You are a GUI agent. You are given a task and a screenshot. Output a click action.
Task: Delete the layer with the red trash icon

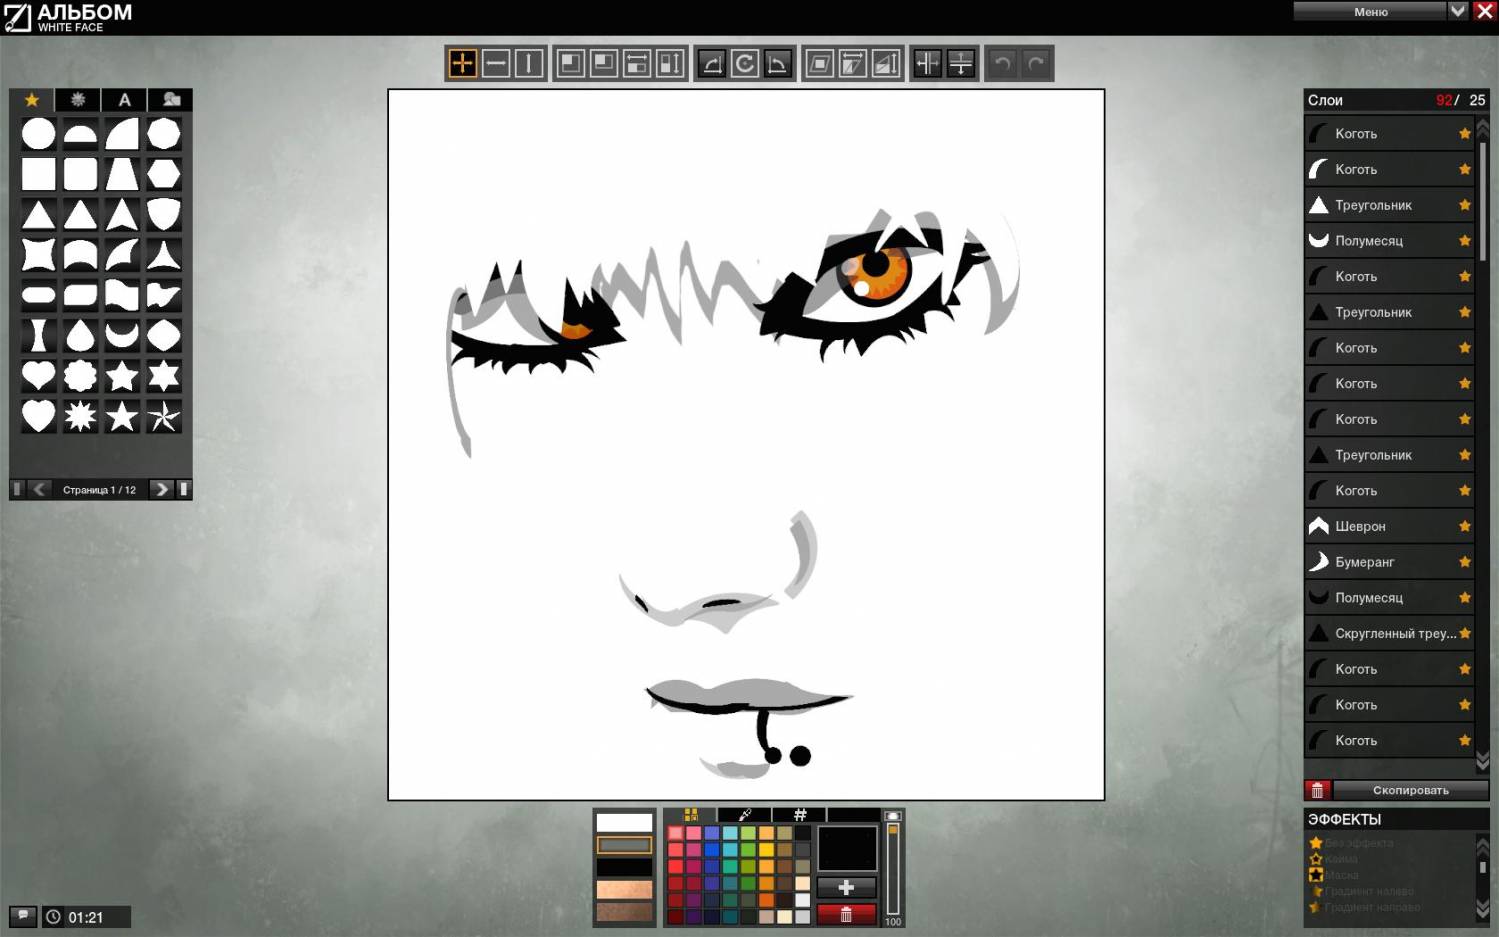click(1317, 790)
